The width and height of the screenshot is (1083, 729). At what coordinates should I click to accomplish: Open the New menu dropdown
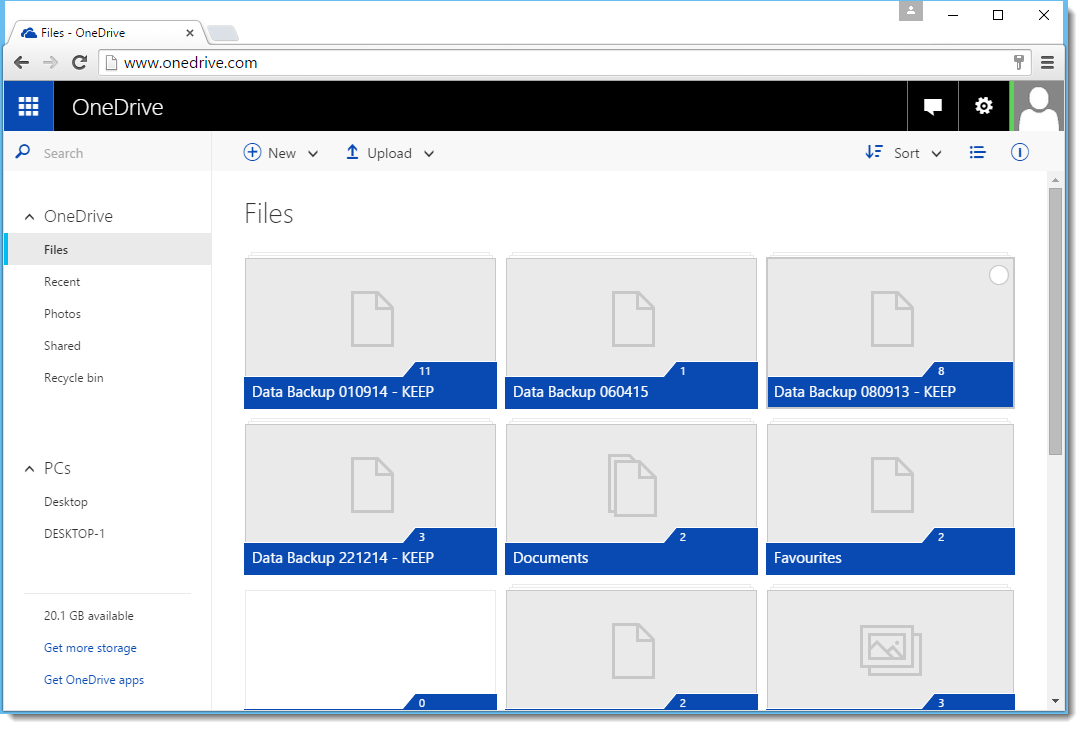[313, 153]
